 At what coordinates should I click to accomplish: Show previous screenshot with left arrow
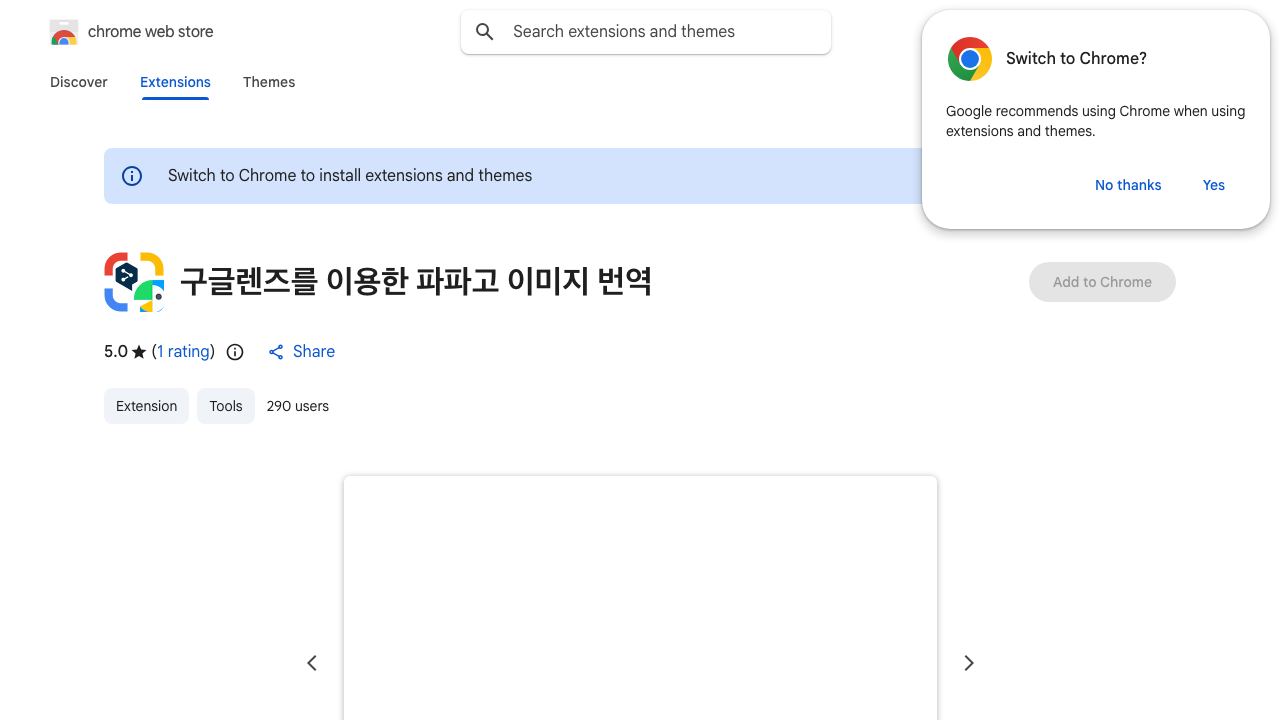pos(312,663)
